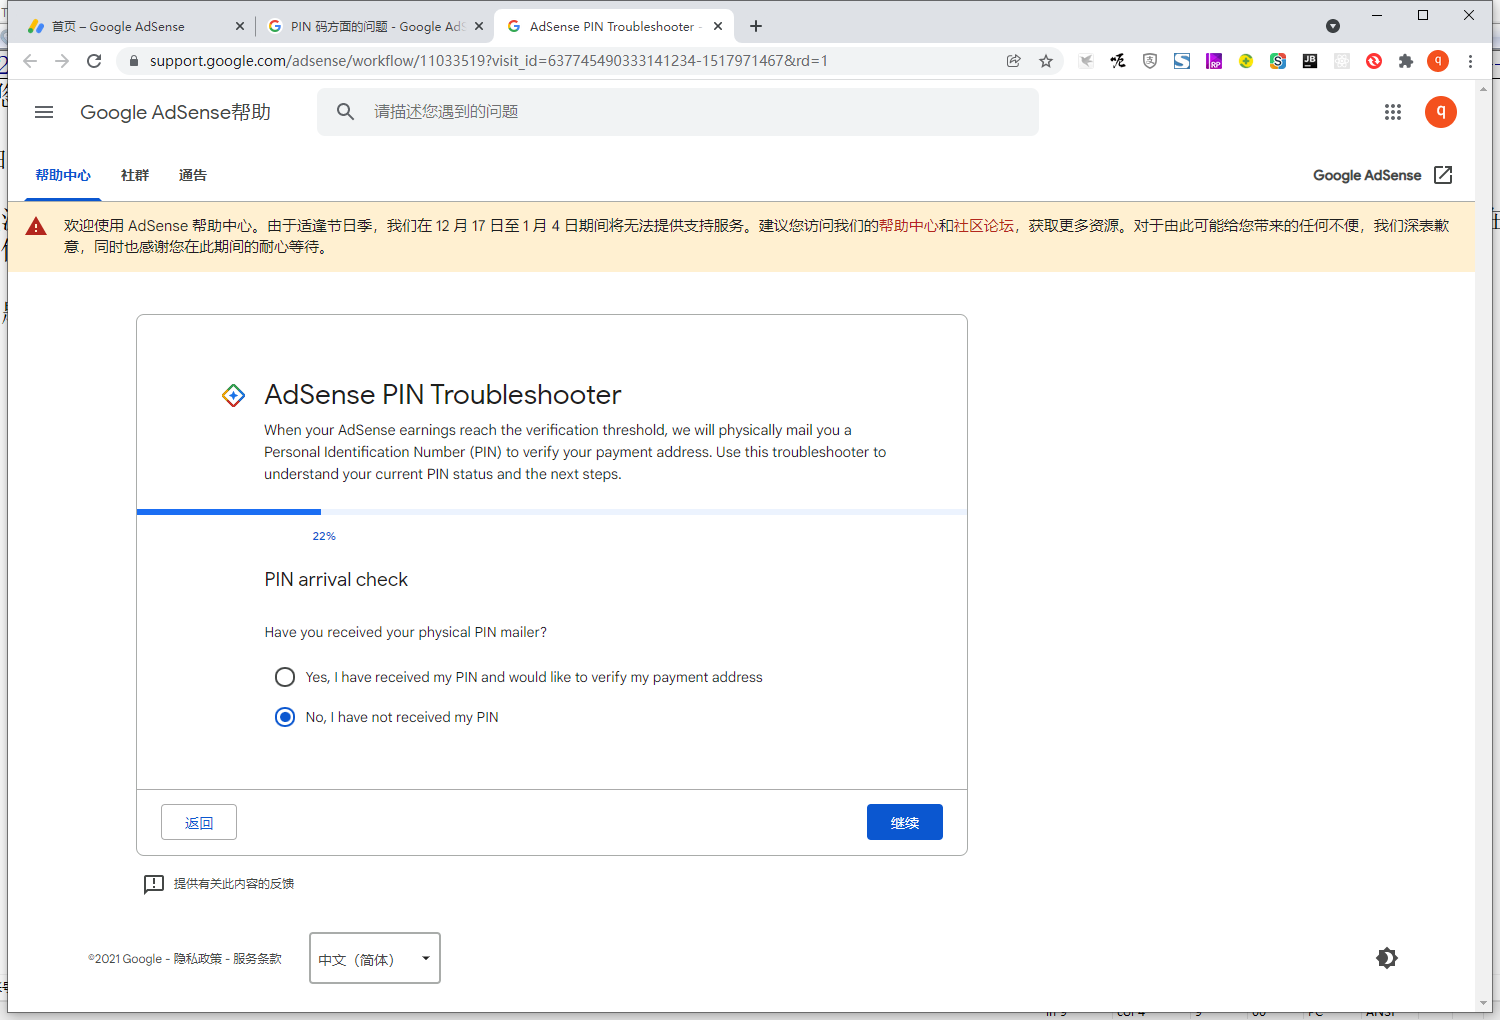This screenshot has height=1020, width=1500.
Task: Open the browser Extensions puzzle menu
Action: pyautogui.click(x=1406, y=61)
